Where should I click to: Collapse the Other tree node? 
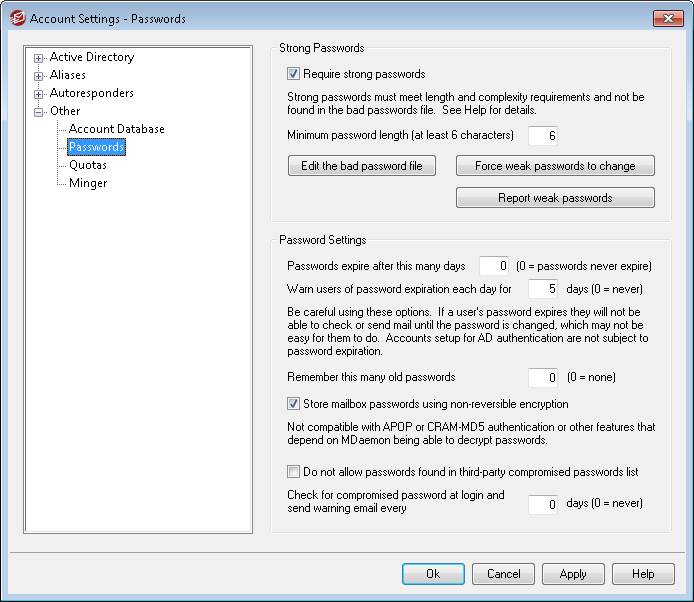coord(39,112)
